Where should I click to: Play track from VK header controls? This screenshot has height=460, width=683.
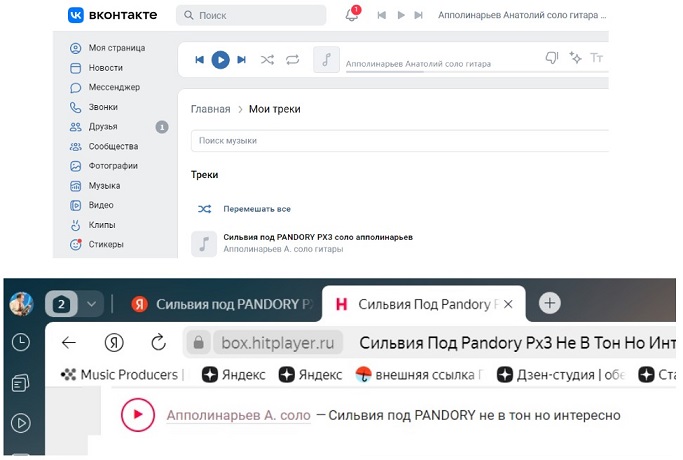[401, 15]
